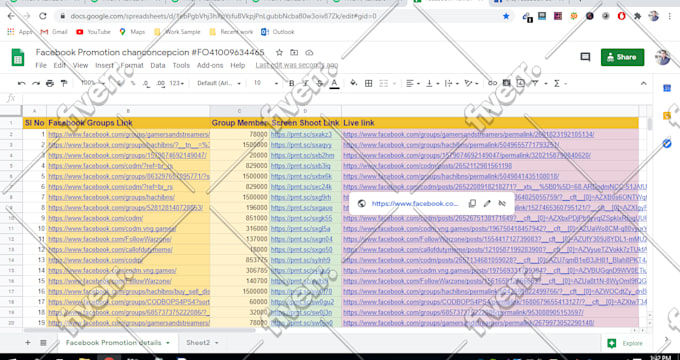Open Keep notes in the side panel
Screen dimensions: 680x360
tap(667, 115)
